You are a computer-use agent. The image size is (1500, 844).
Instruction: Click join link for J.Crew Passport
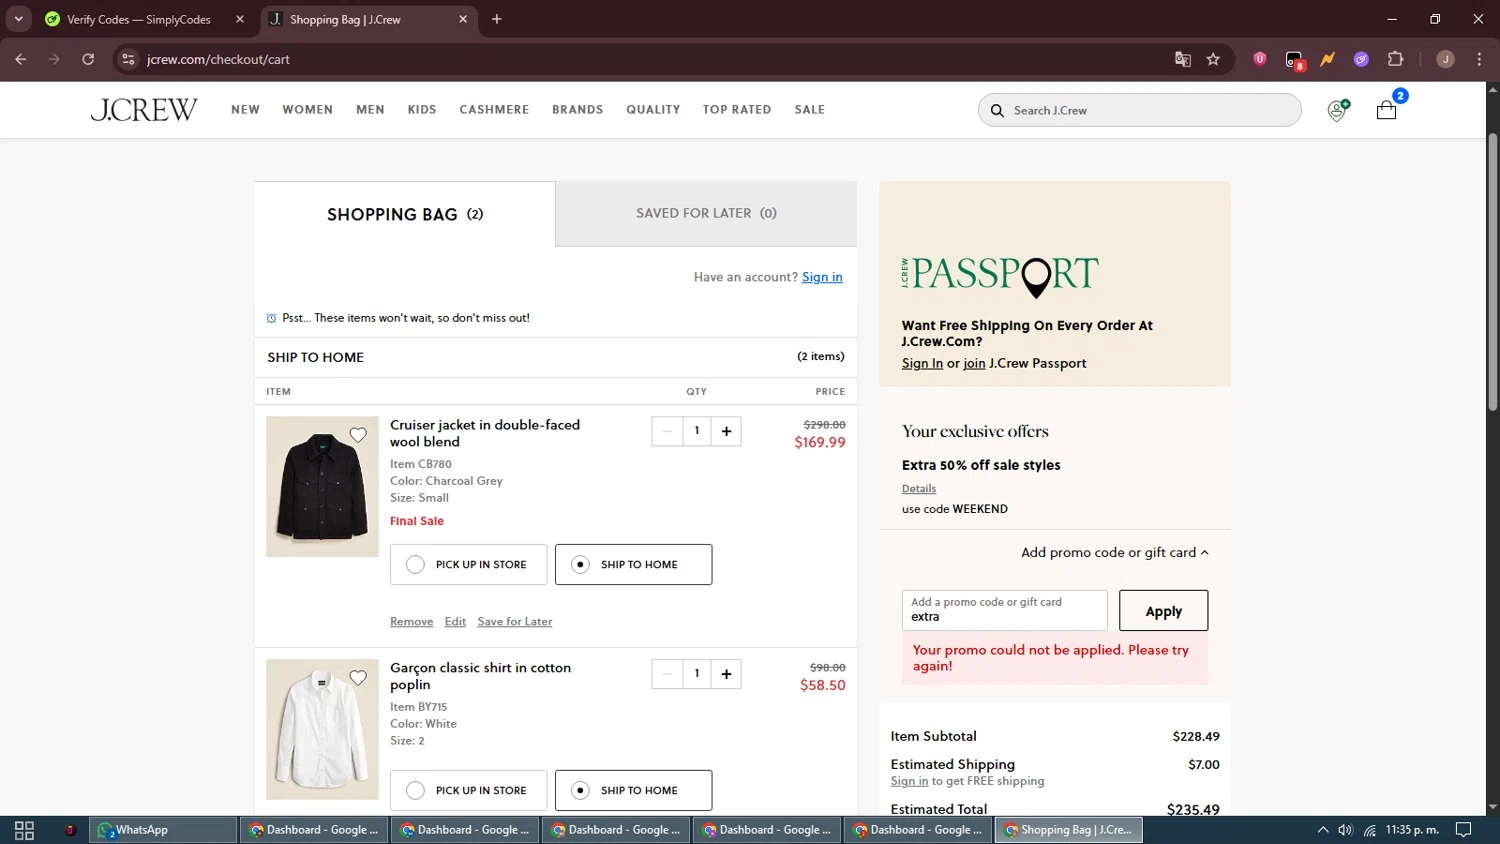974,363
